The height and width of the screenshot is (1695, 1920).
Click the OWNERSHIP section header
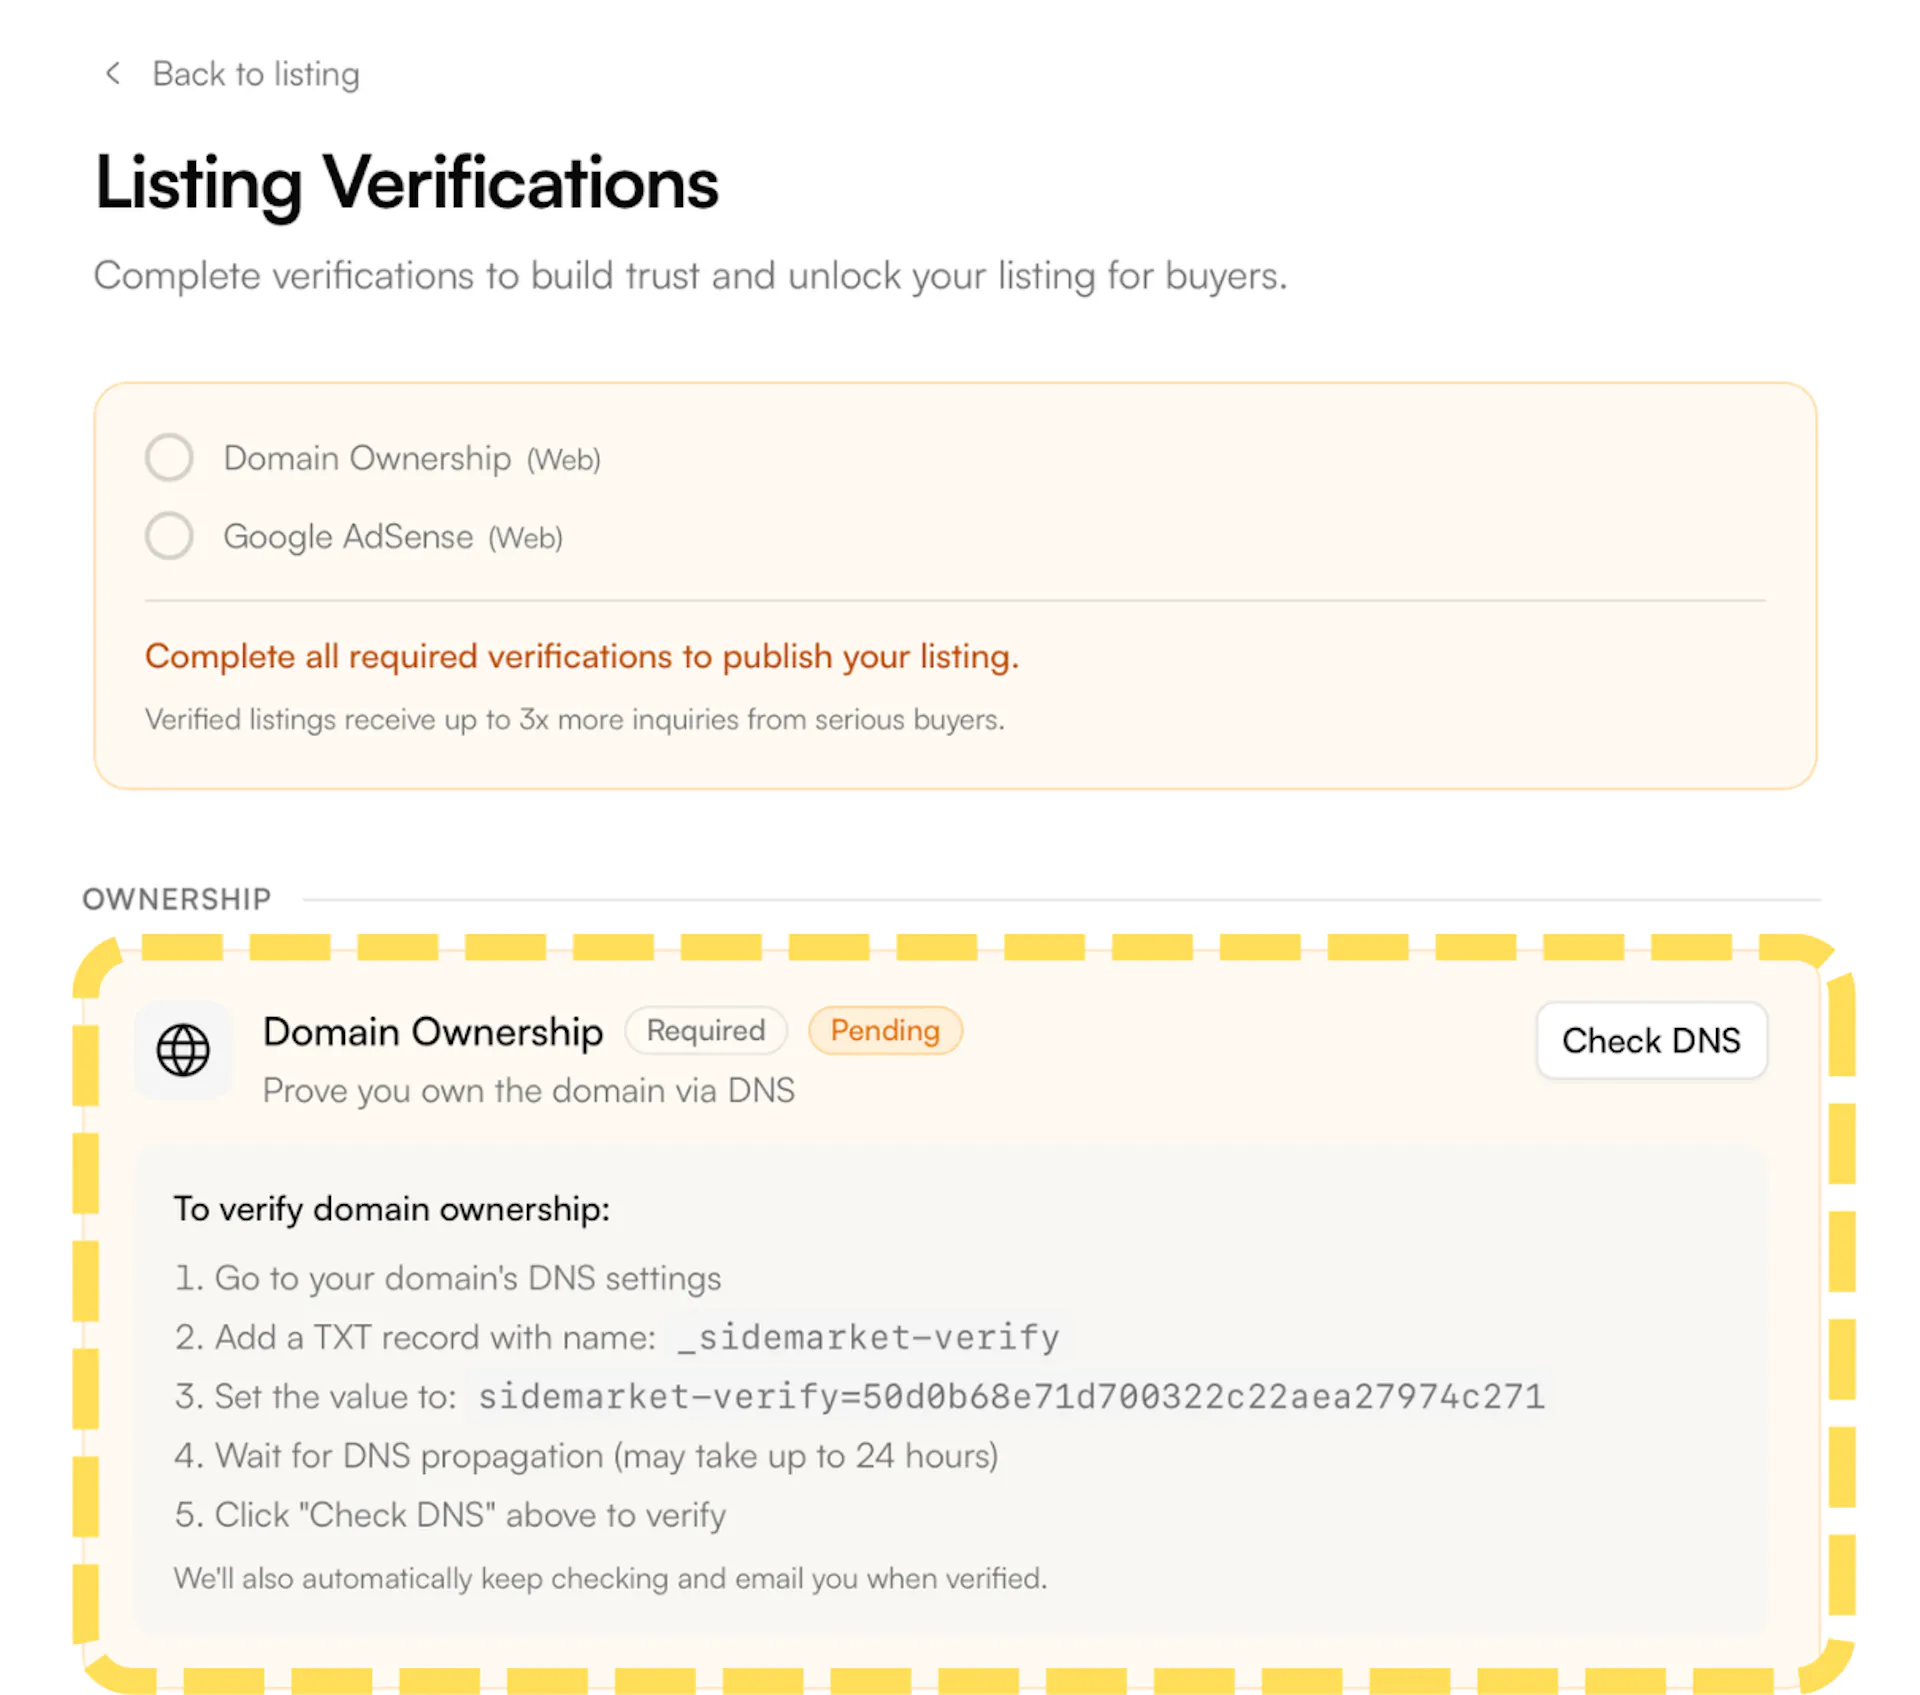(x=176, y=899)
